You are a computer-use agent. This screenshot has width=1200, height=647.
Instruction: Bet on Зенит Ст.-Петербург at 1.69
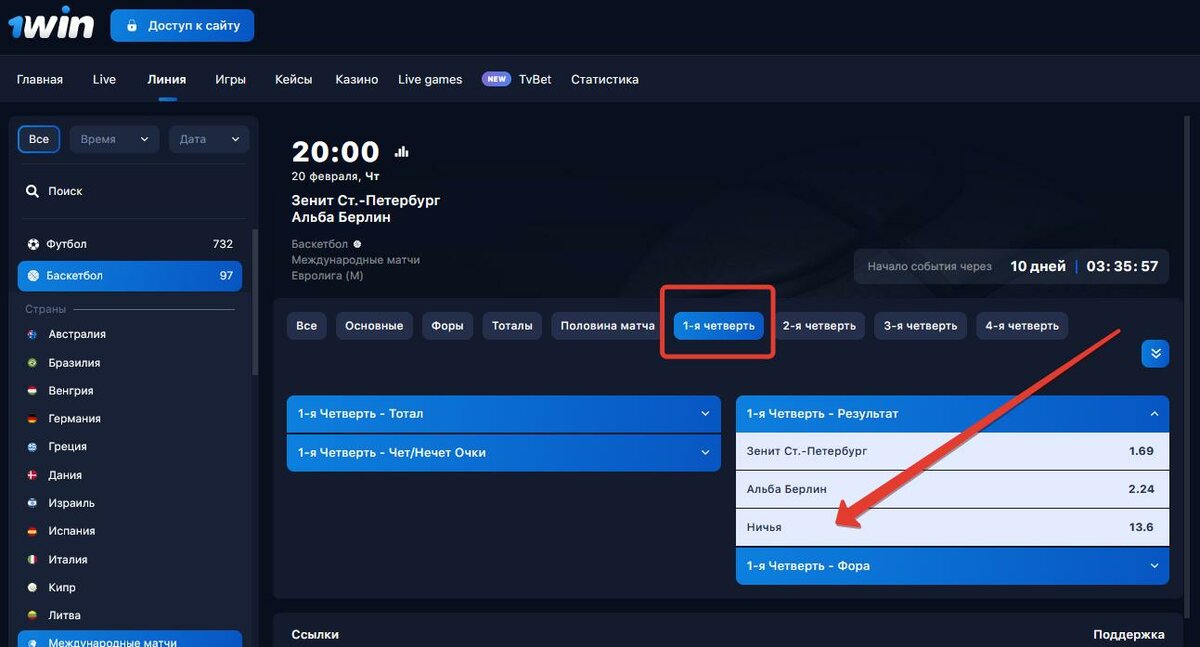[952, 451]
